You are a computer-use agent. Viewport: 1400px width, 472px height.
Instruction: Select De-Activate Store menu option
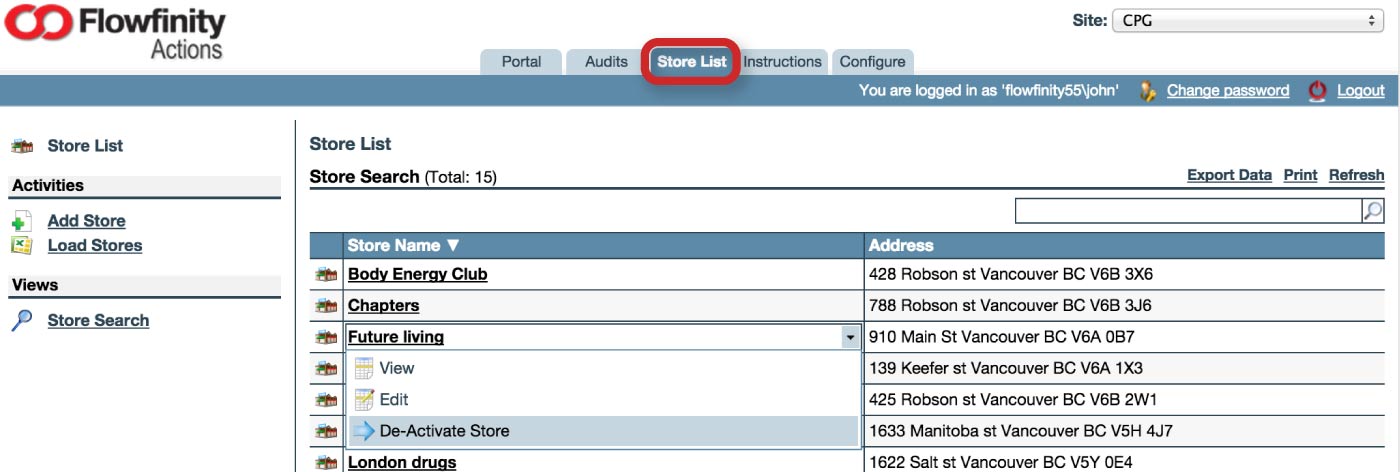coord(602,431)
